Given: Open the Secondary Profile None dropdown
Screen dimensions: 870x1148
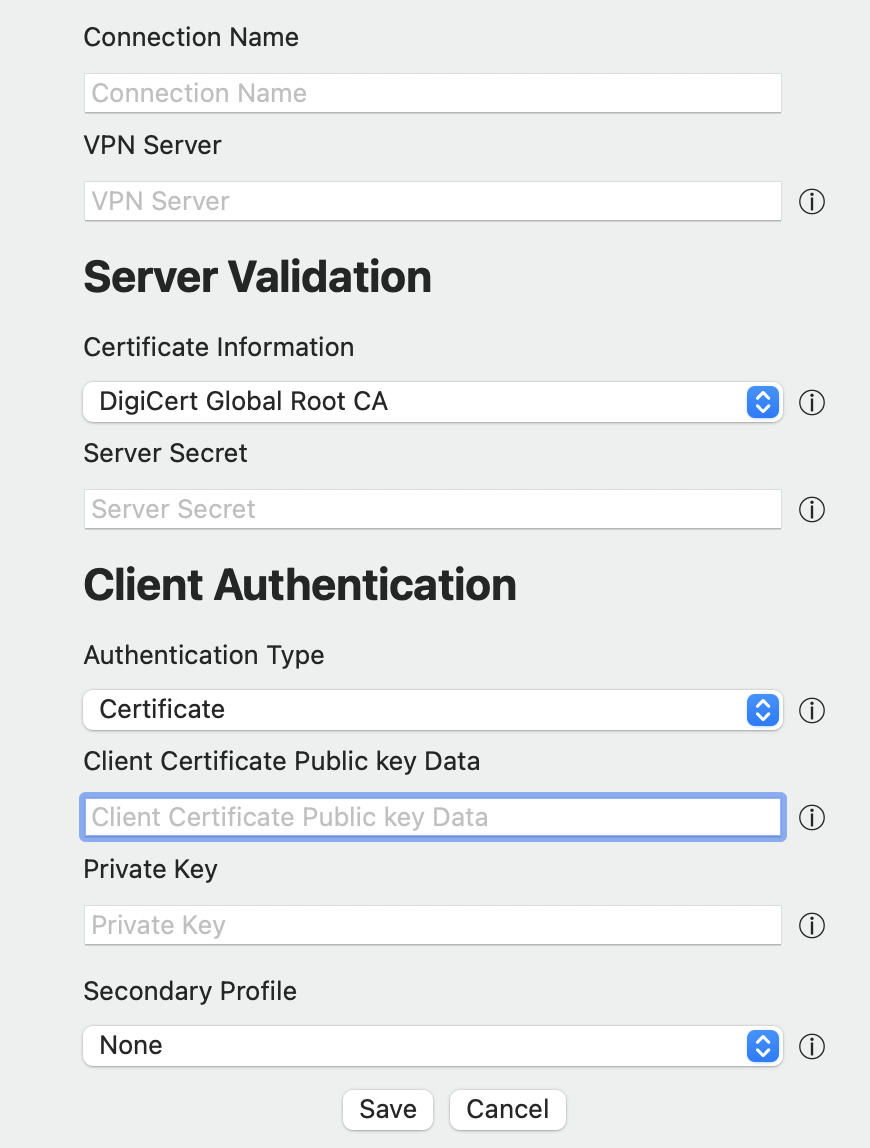Looking at the screenshot, I should [x=433, y=1046].
